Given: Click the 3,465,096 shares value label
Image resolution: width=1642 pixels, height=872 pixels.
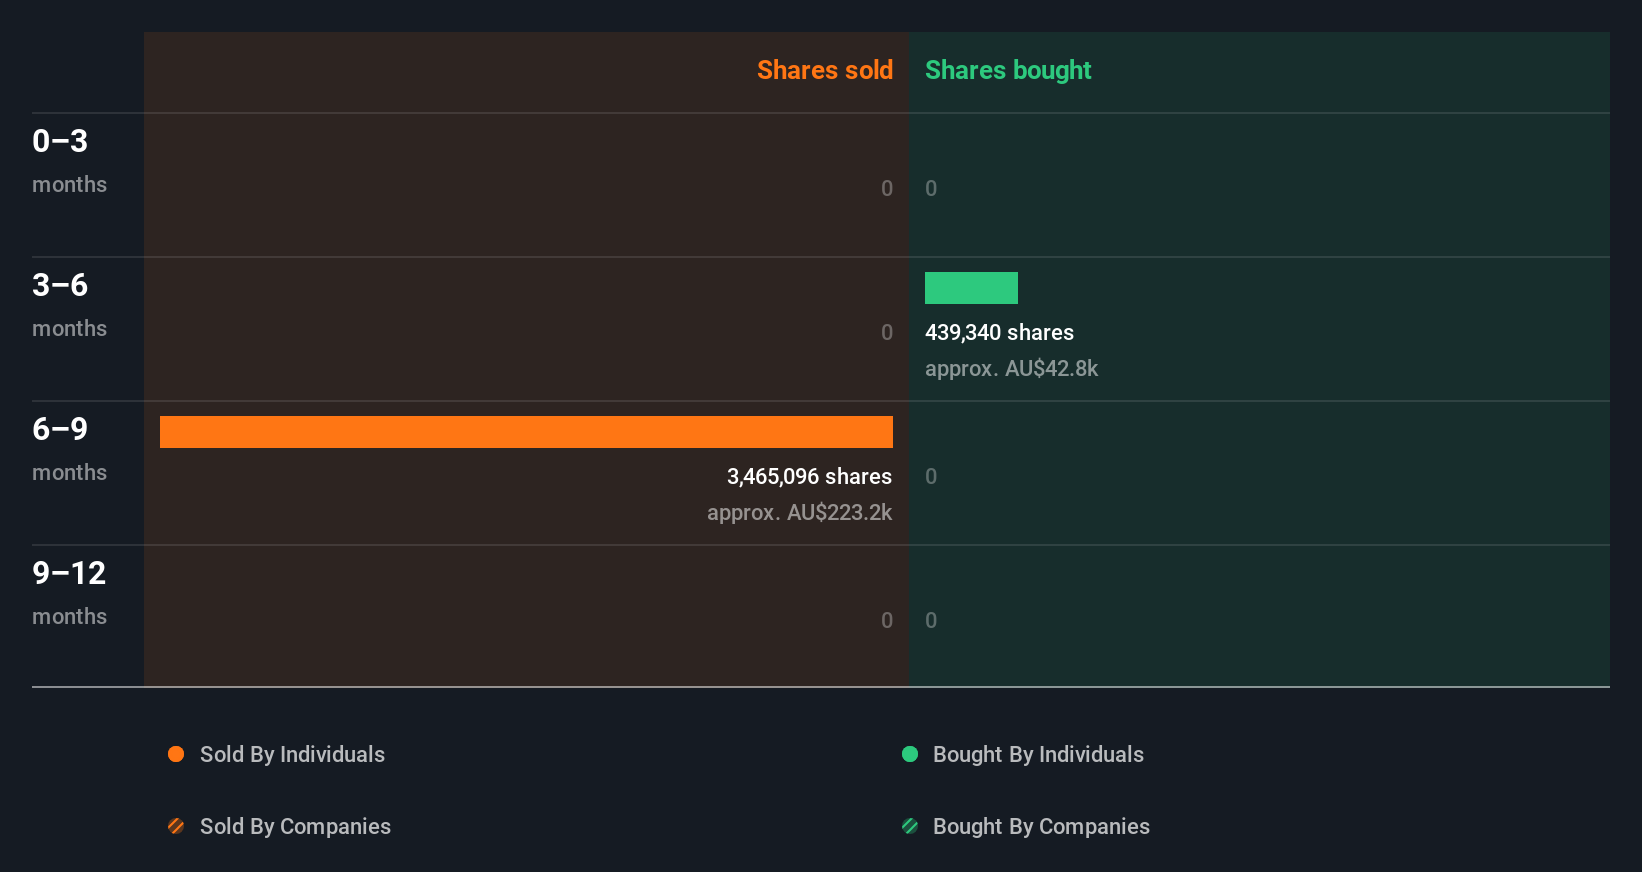Looking at the screenshot, I should 809,476.
